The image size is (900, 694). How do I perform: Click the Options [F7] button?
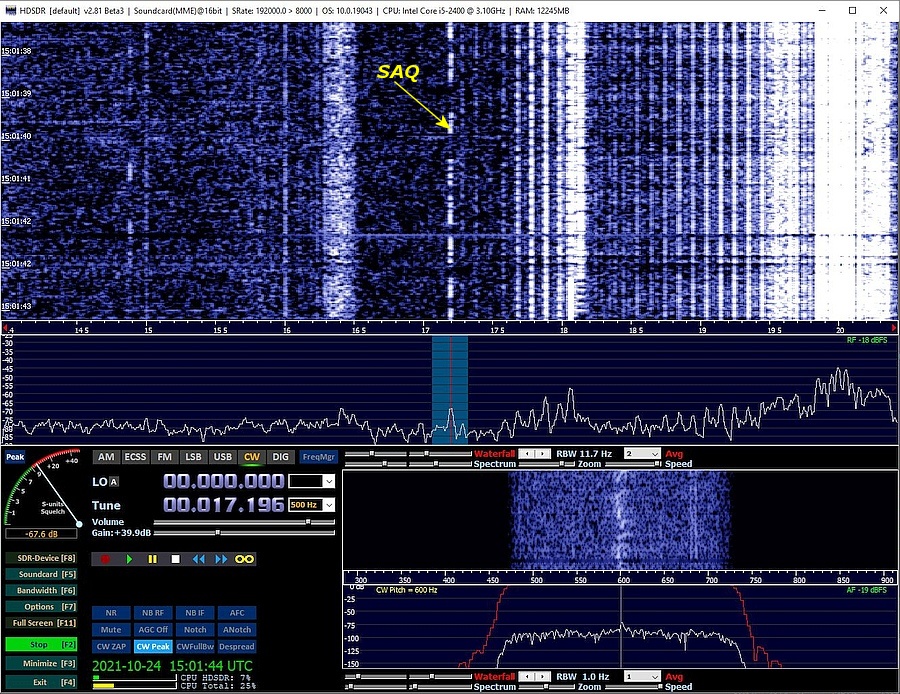pyautogui.click(x=39, y=607)
